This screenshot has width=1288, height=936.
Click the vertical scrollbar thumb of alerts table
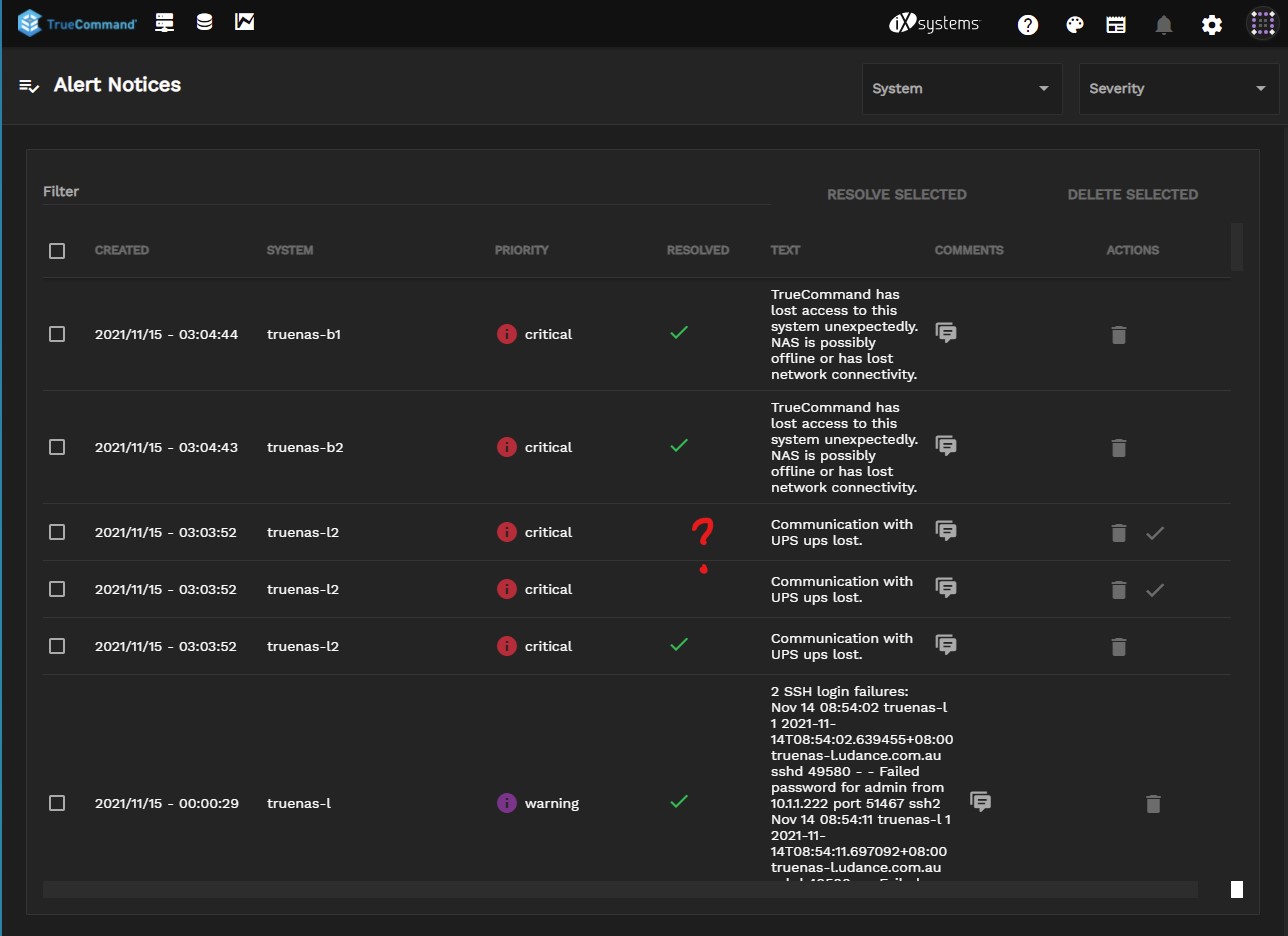(x=1237, y=246)
